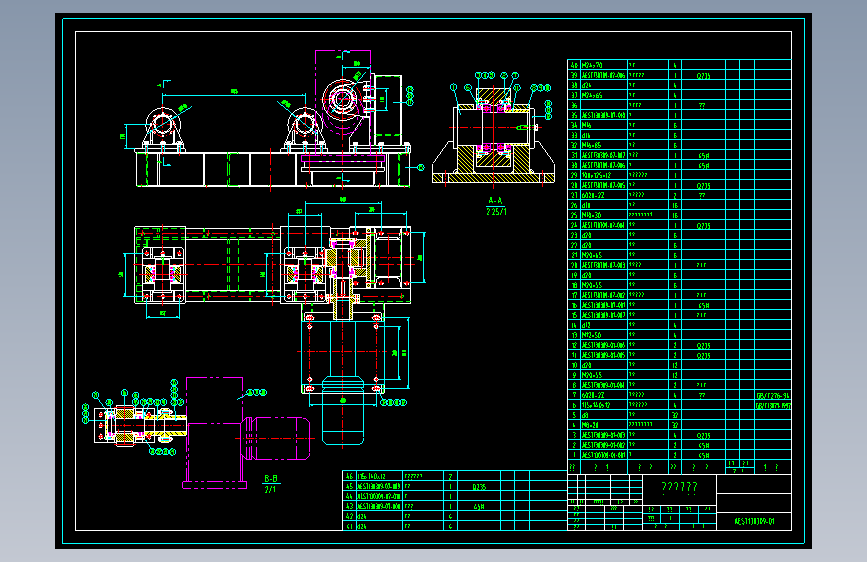The image size is (867, 562).
Task: Click the Q235 material cell in parts row 39
Action: [x=703, y=76]
